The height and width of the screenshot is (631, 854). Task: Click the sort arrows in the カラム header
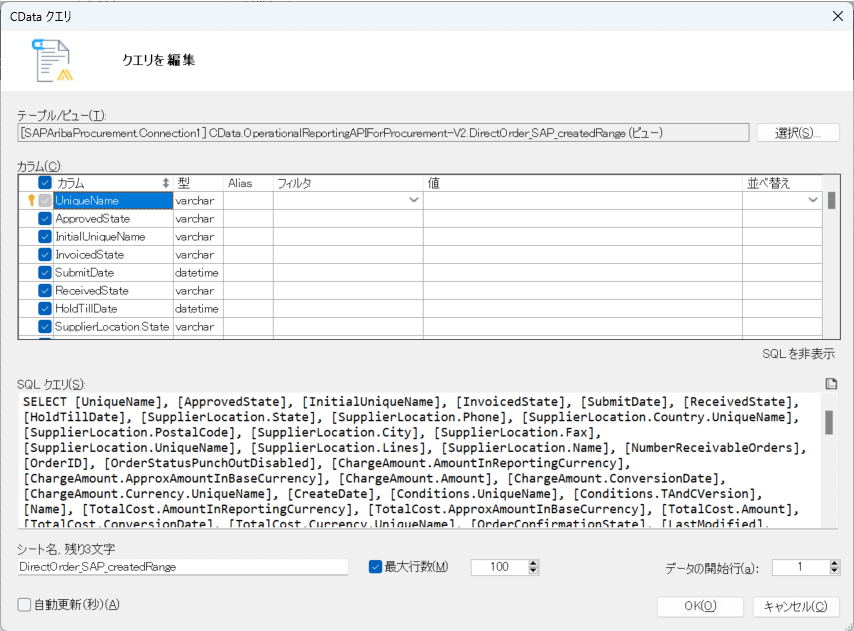pos(166,183)
